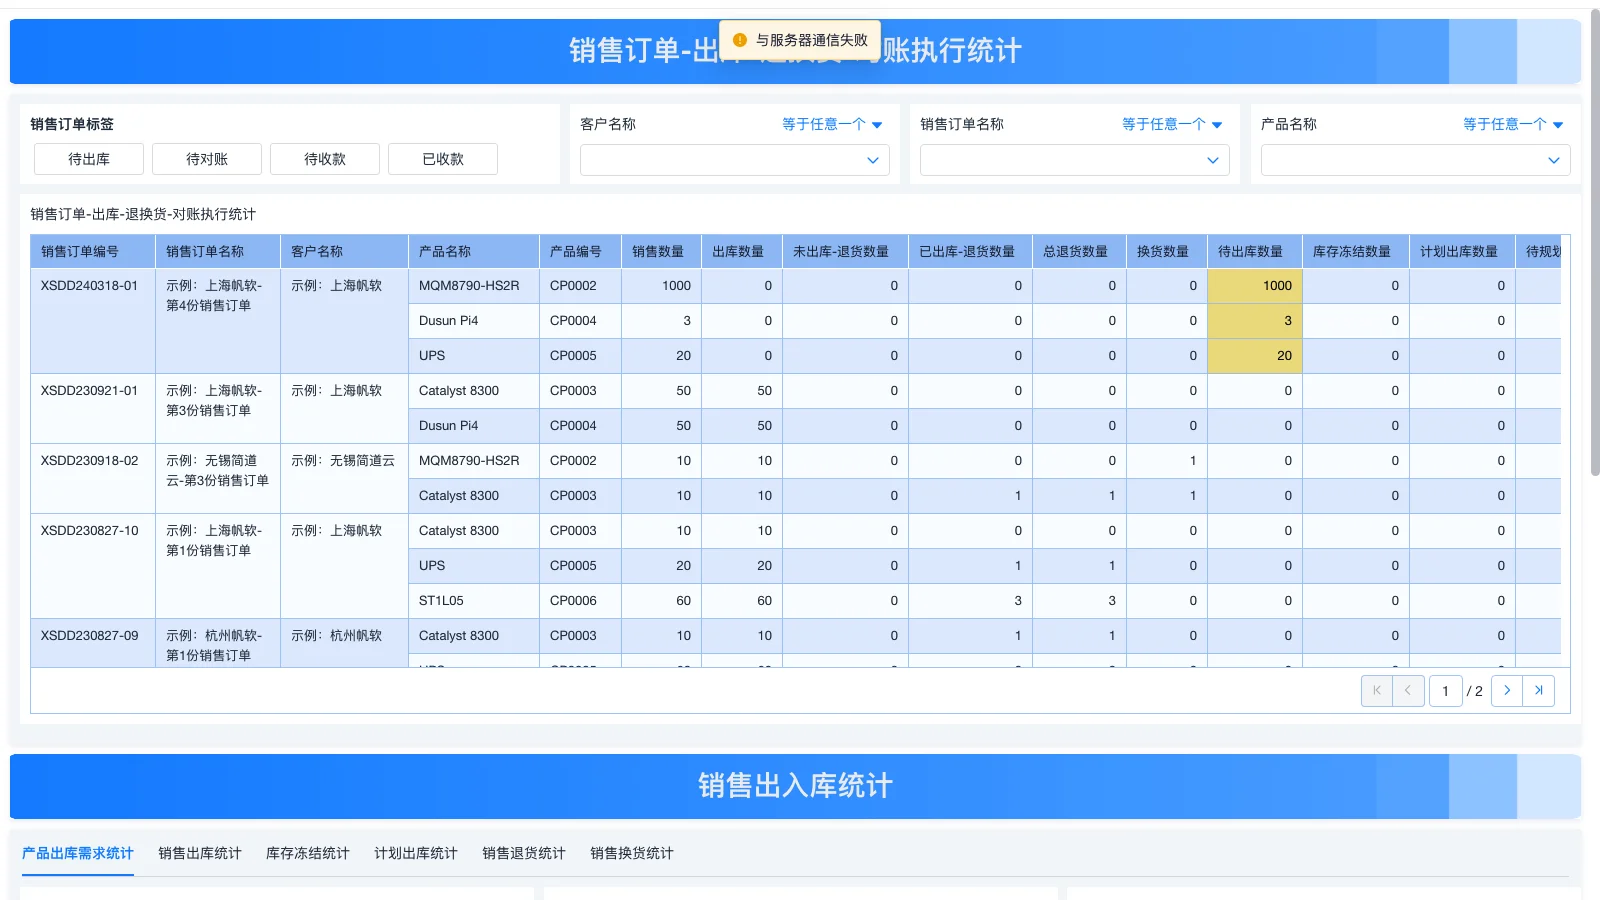Click the highlighted 20 pending outbound cell

tap(1255, 356)
